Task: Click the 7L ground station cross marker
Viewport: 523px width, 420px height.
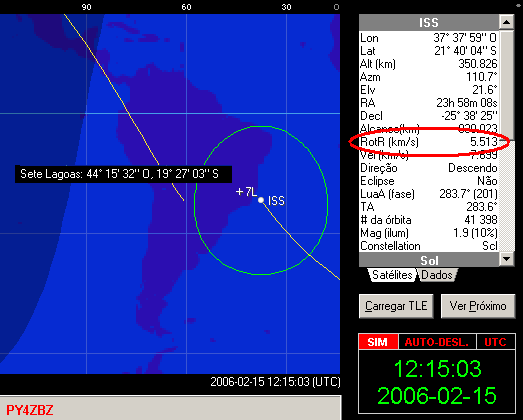Action: tap(239, 192)
